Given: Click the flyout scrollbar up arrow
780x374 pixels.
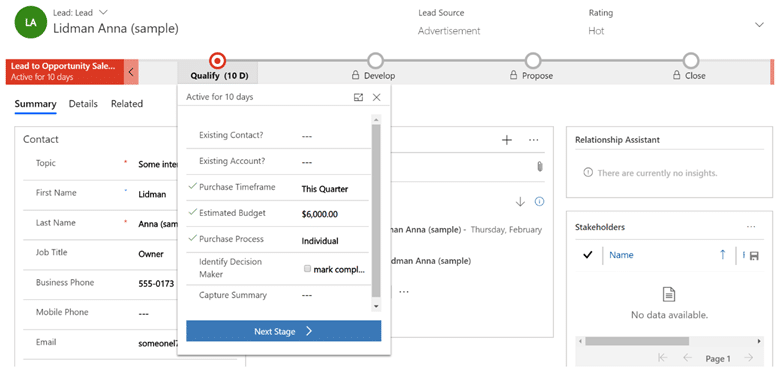Looking at the screenshot, I should pos(376,120).
